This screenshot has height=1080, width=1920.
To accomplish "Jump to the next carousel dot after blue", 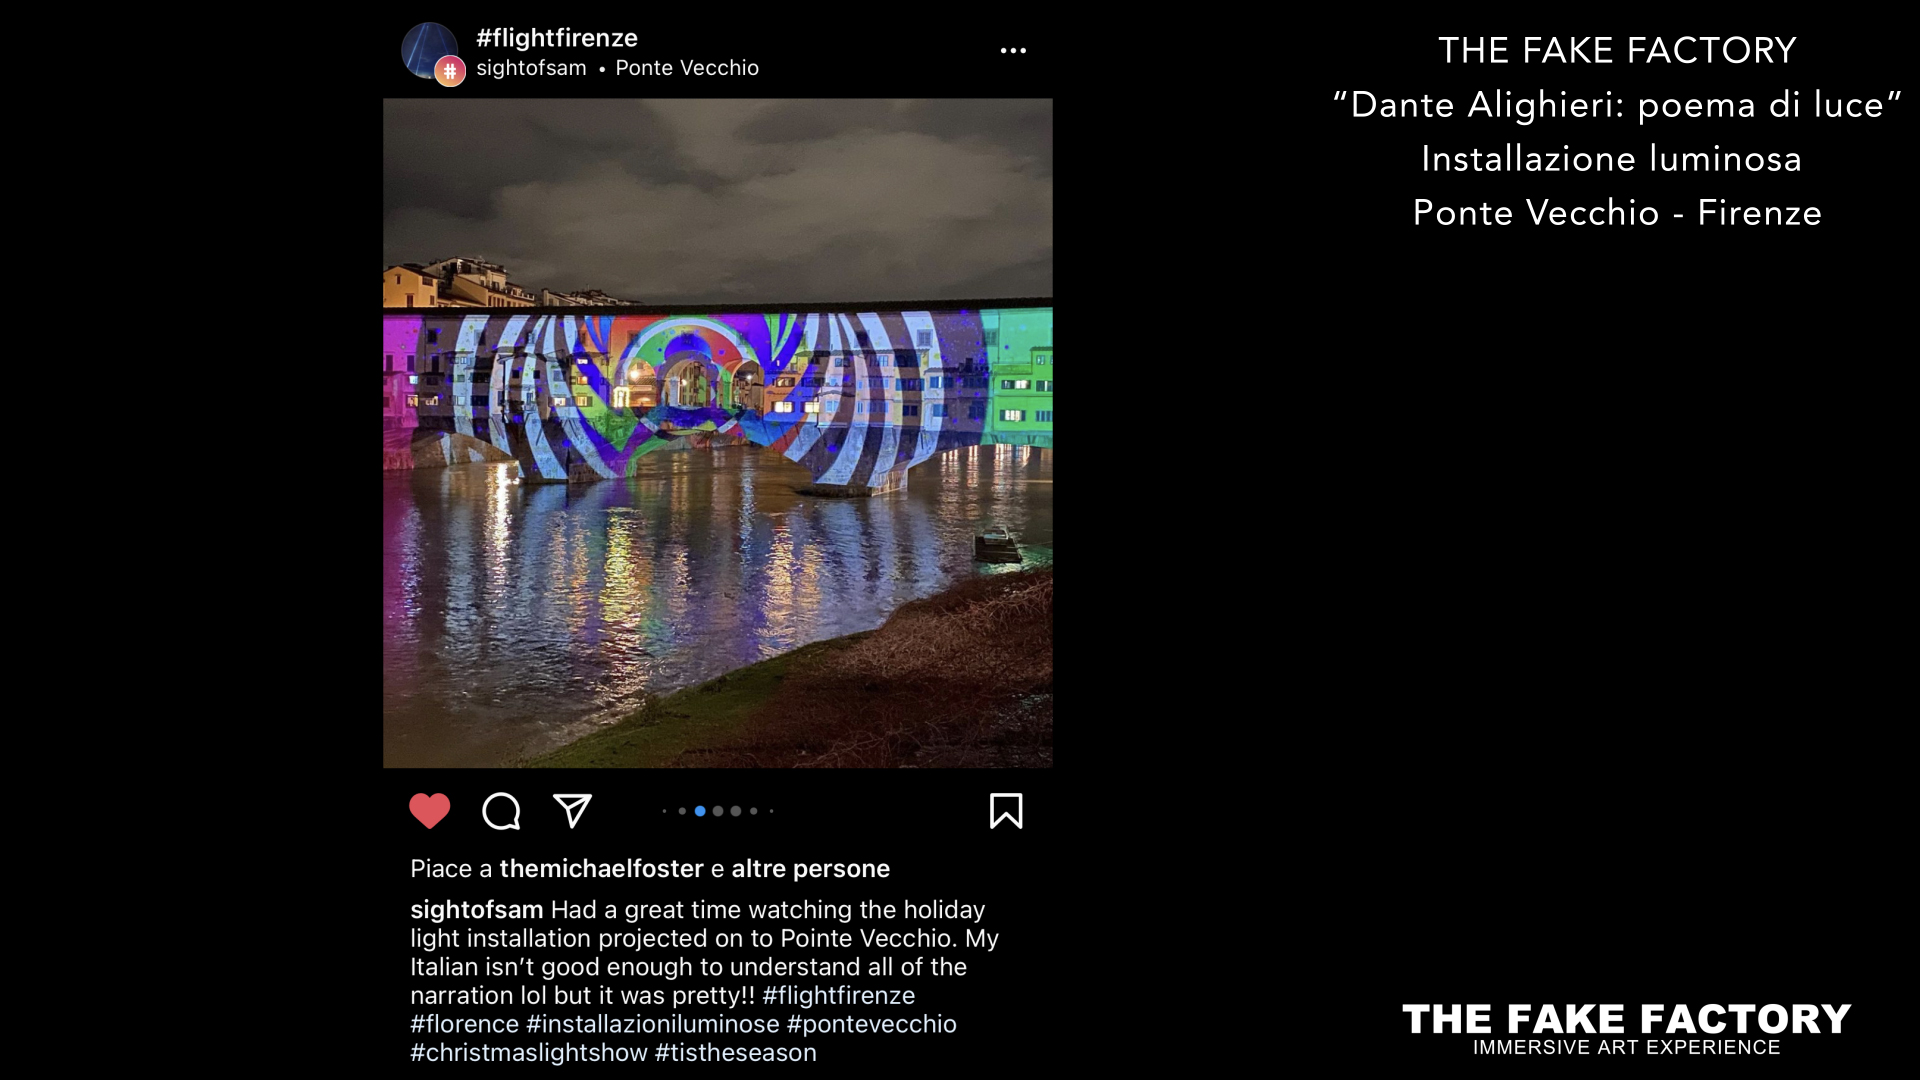I will (718, 811).
